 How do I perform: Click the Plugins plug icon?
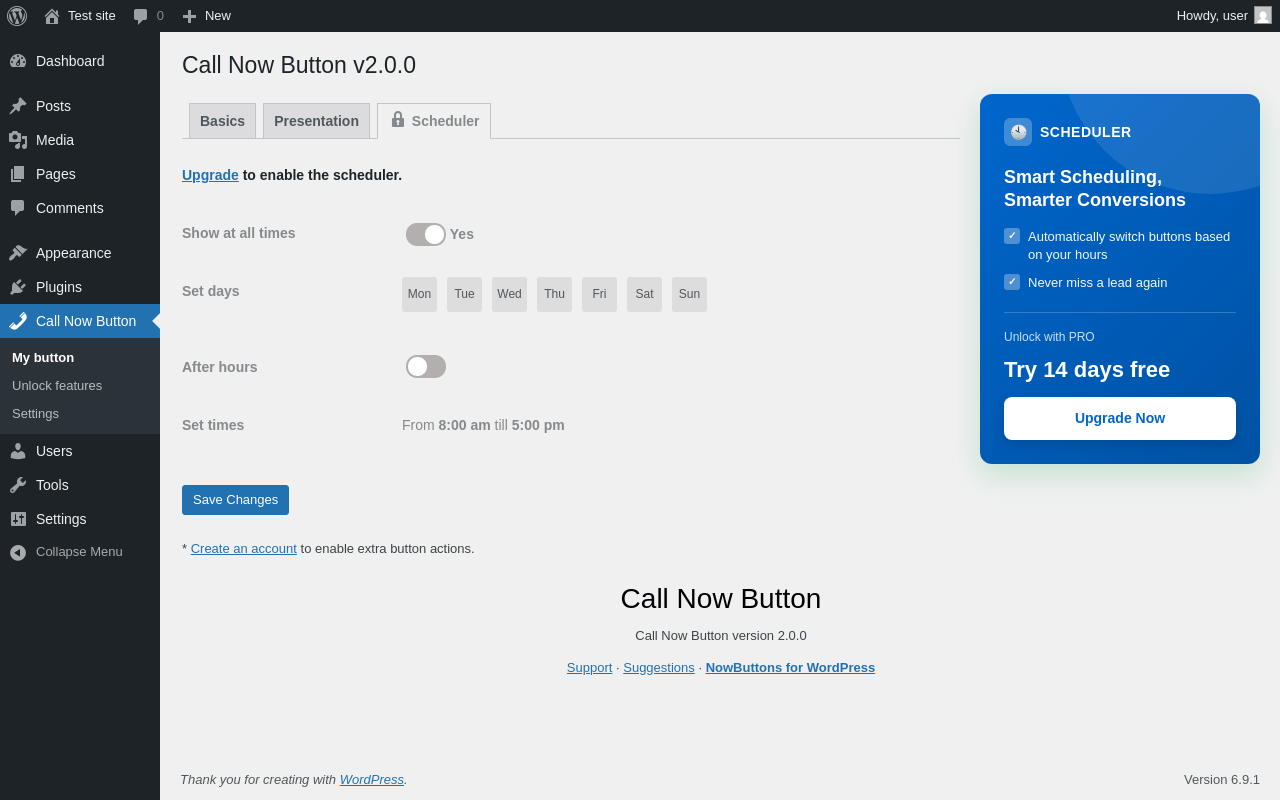(x=18, y=287)
